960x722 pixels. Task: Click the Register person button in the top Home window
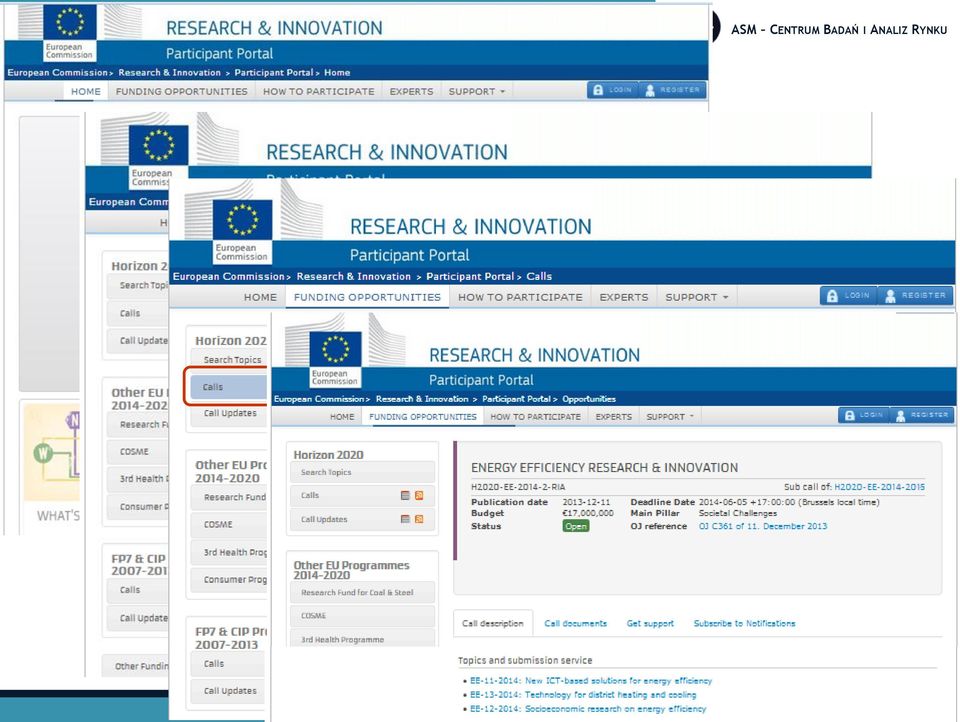pos(672,90)
